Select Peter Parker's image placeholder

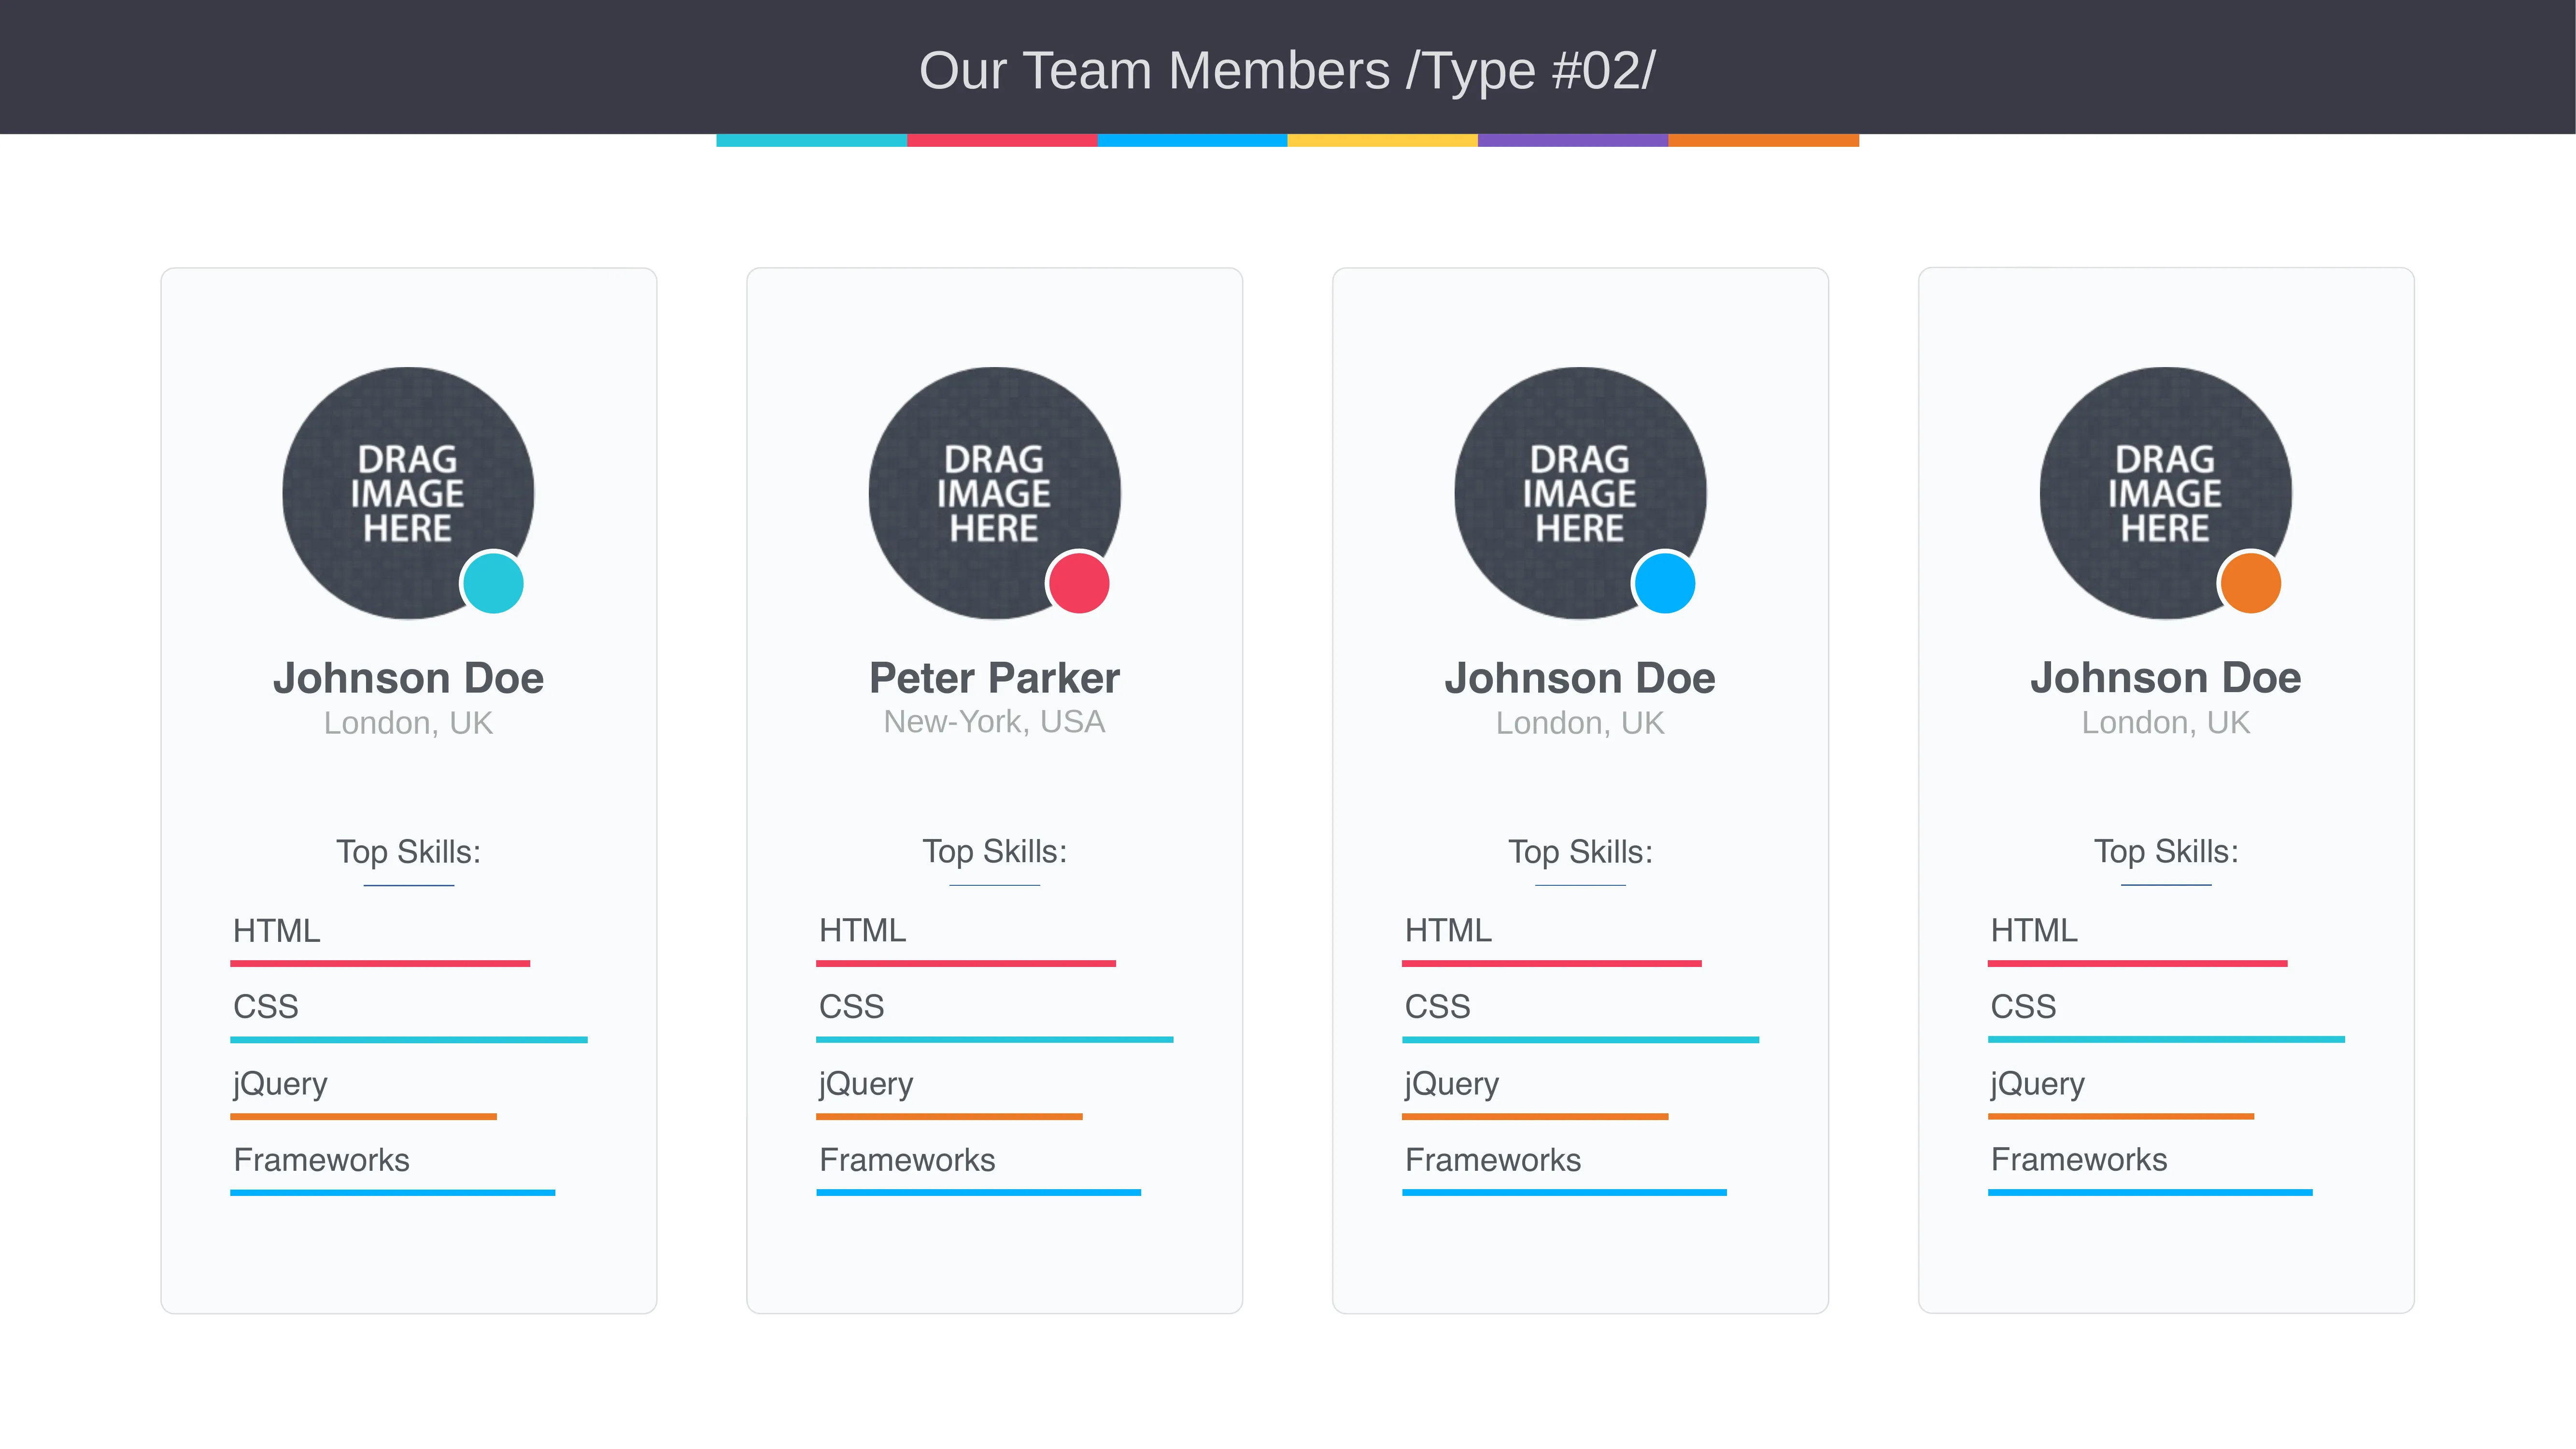click(x=994, y=493)
